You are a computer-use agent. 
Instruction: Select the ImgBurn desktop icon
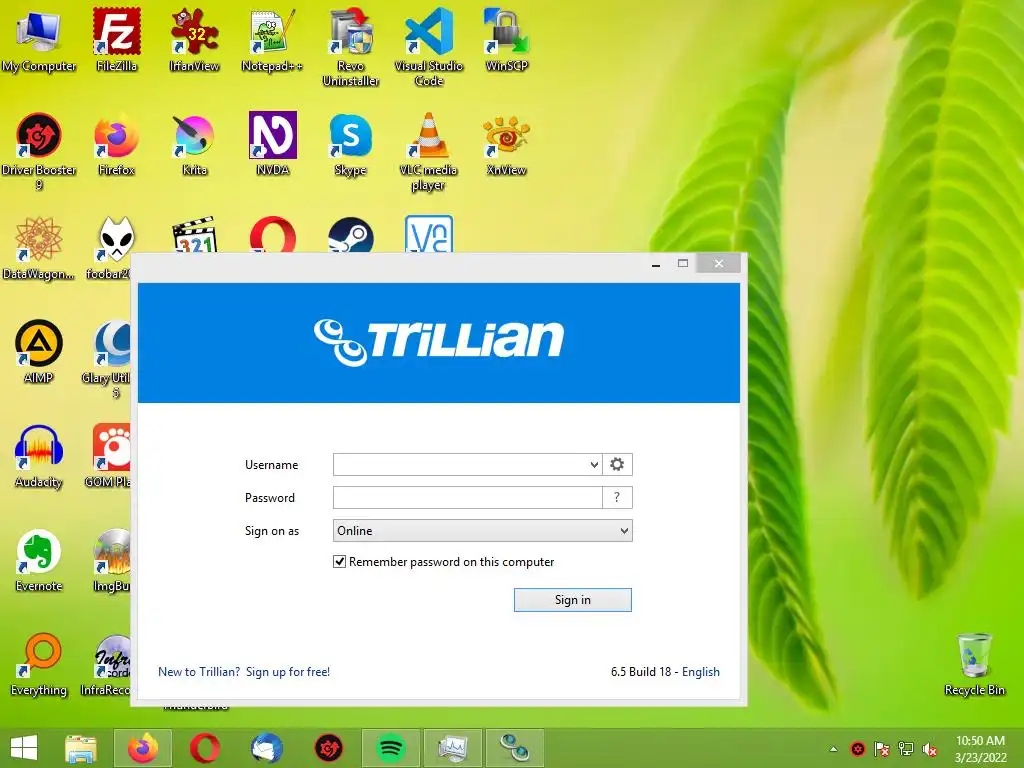pyautogui.click(x=112, y=560)
